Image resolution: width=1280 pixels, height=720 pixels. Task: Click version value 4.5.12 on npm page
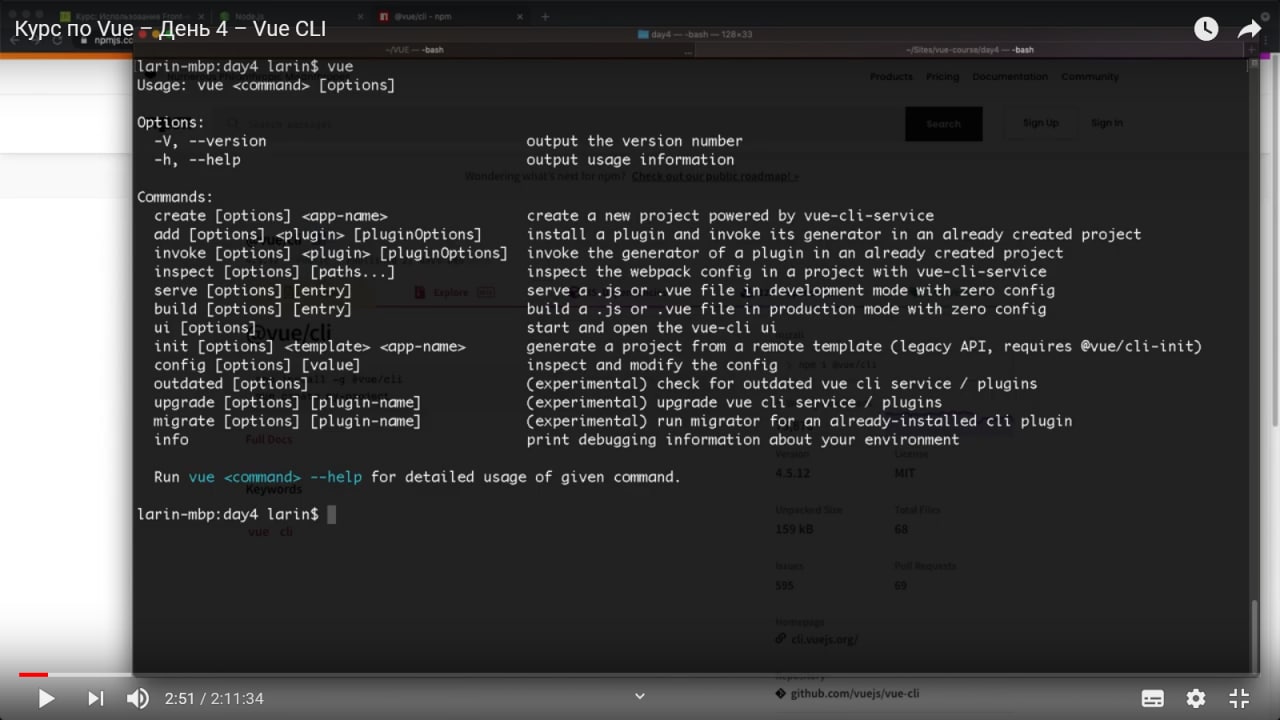[792, 473]
